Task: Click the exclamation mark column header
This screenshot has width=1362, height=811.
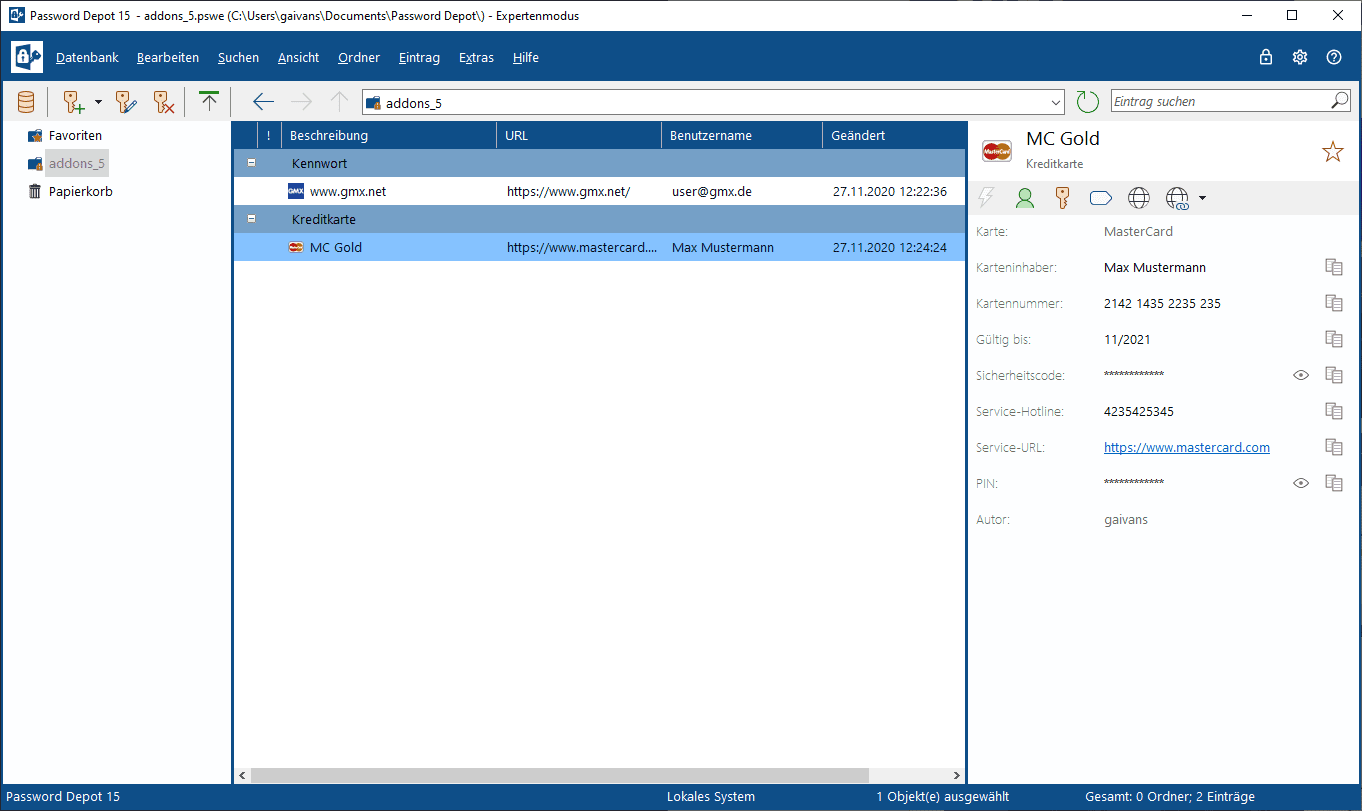Action: [269, 135]
